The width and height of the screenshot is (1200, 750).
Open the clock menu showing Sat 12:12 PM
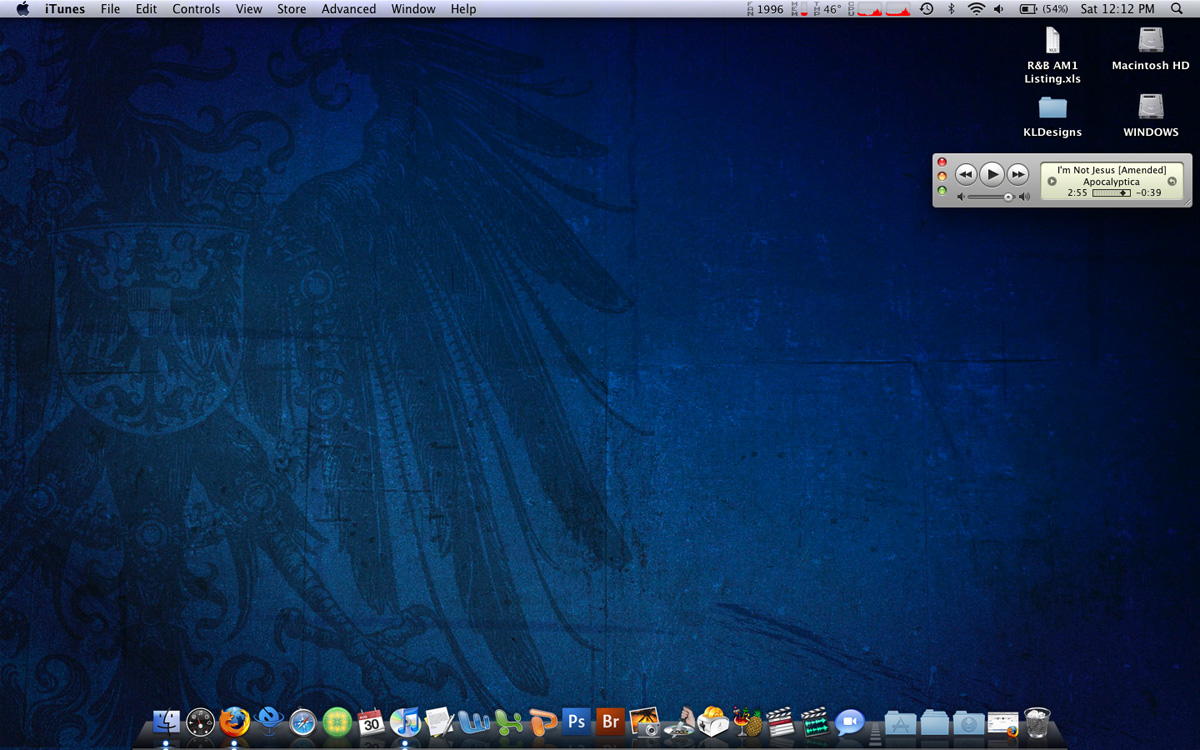tap(1117, 9)
